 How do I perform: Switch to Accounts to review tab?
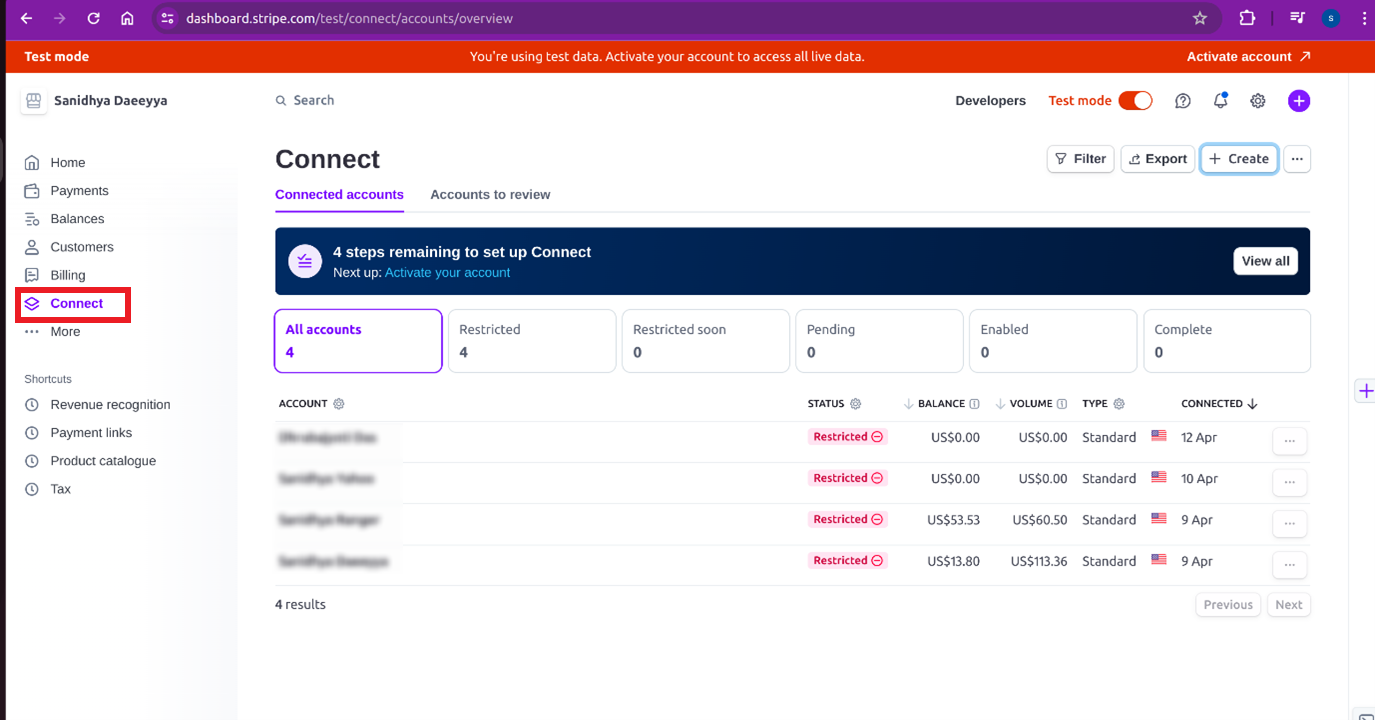pyautogui.click(x=490, y=195)
